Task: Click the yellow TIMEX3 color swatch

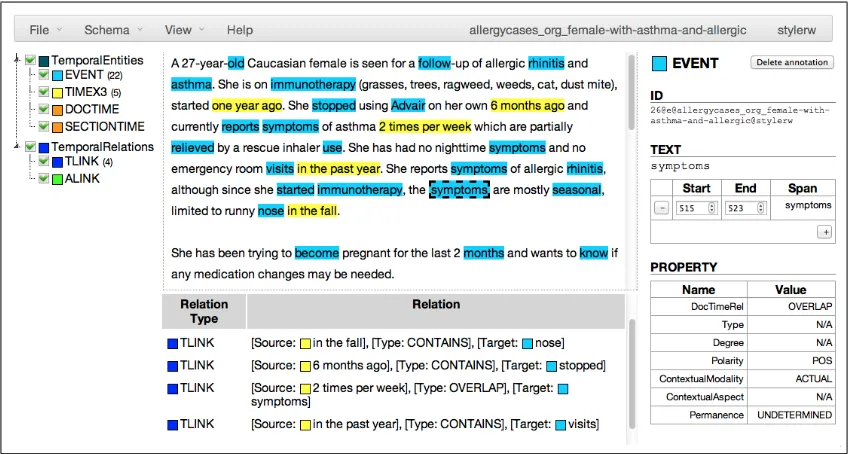Action: (x=57, y=93)
